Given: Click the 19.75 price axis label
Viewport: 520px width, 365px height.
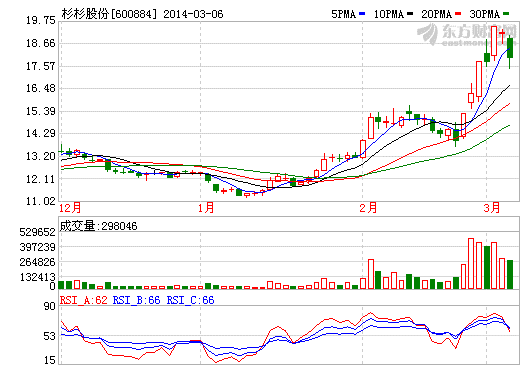Looking at the screenshot, I should click(41, 21).
